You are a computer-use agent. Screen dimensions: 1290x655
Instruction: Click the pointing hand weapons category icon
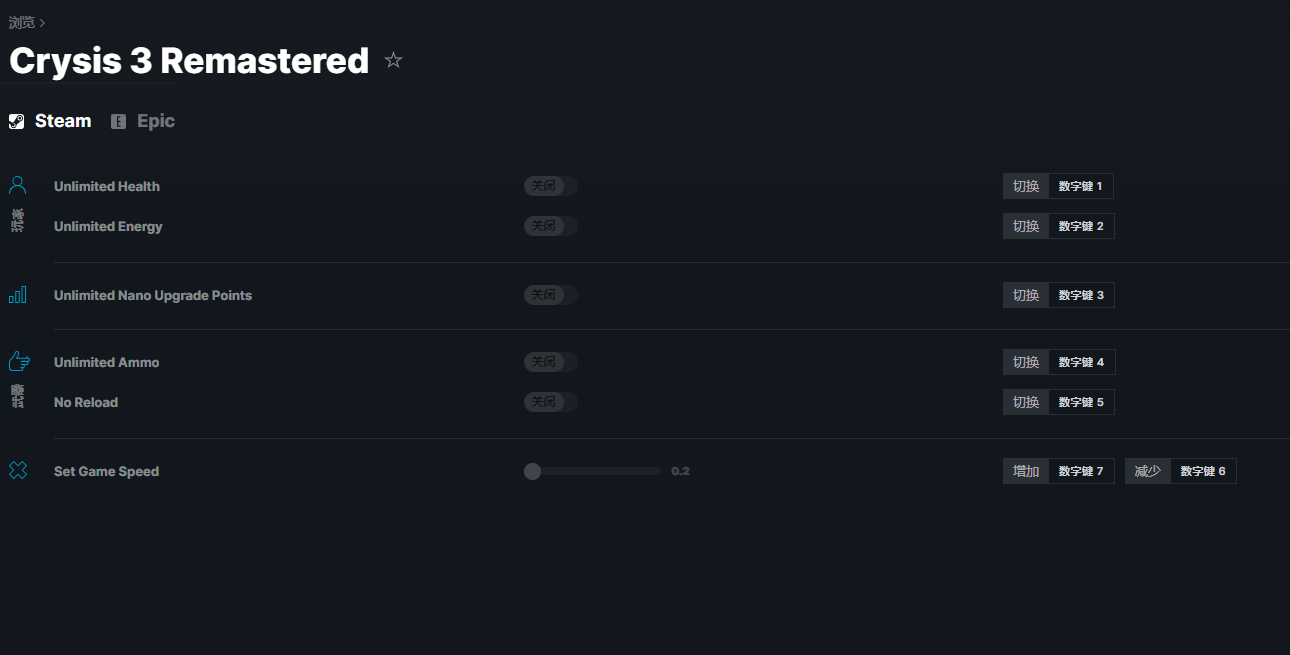pos(19,361)
